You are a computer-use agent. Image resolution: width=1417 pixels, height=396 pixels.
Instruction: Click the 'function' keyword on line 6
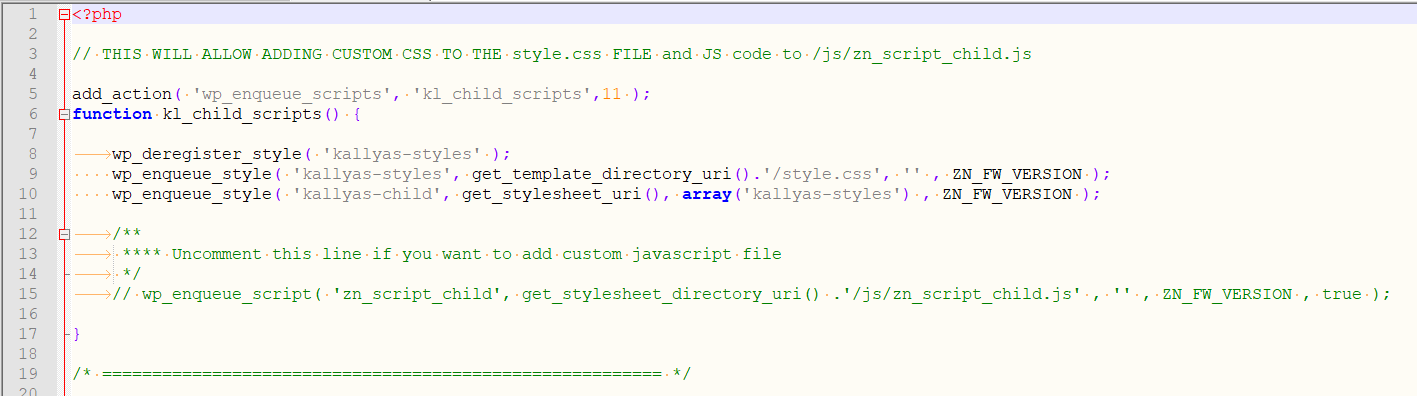coord(113,114)
